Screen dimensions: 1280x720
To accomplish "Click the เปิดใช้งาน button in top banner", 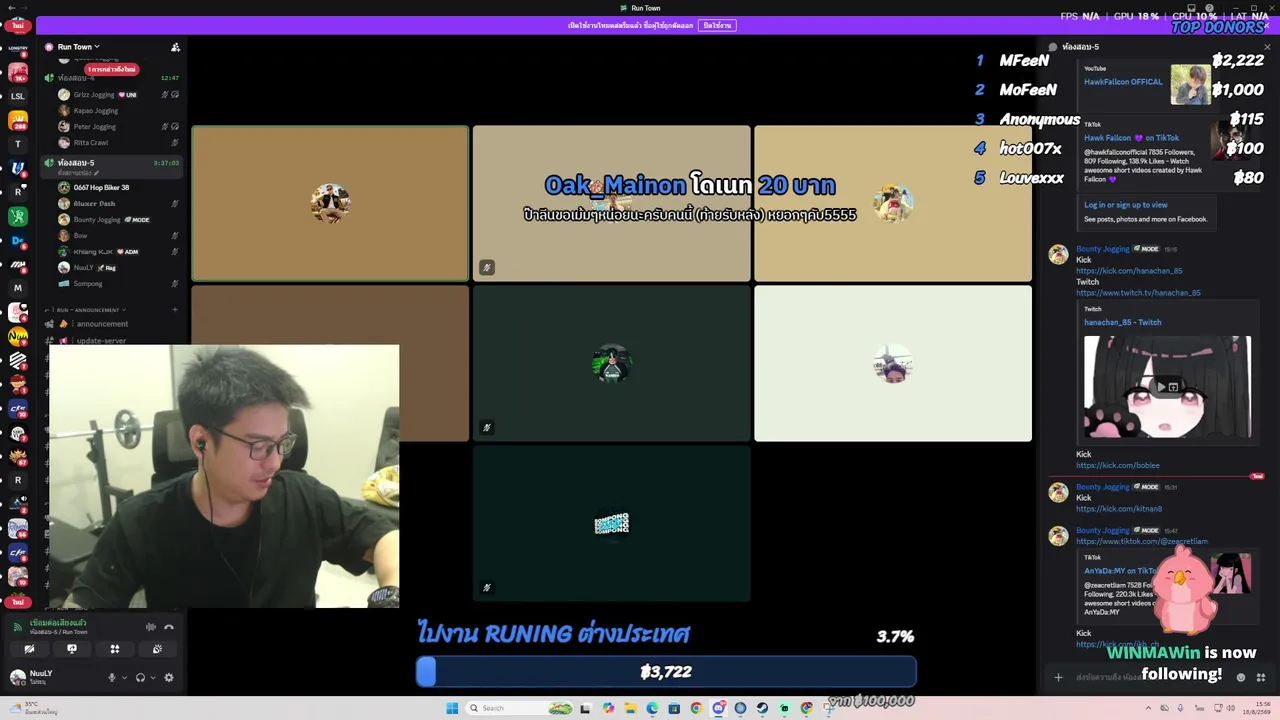I will [x=717, y=25].
